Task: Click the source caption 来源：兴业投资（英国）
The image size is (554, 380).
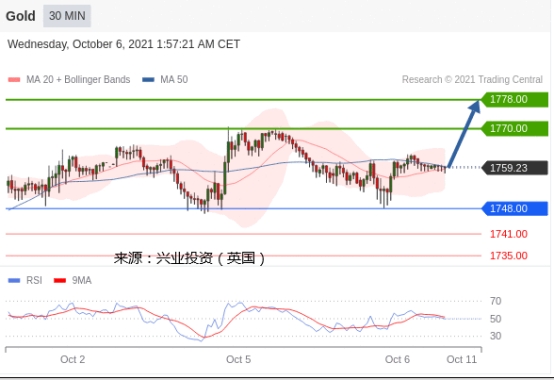Action: click(x=189, y=258)
